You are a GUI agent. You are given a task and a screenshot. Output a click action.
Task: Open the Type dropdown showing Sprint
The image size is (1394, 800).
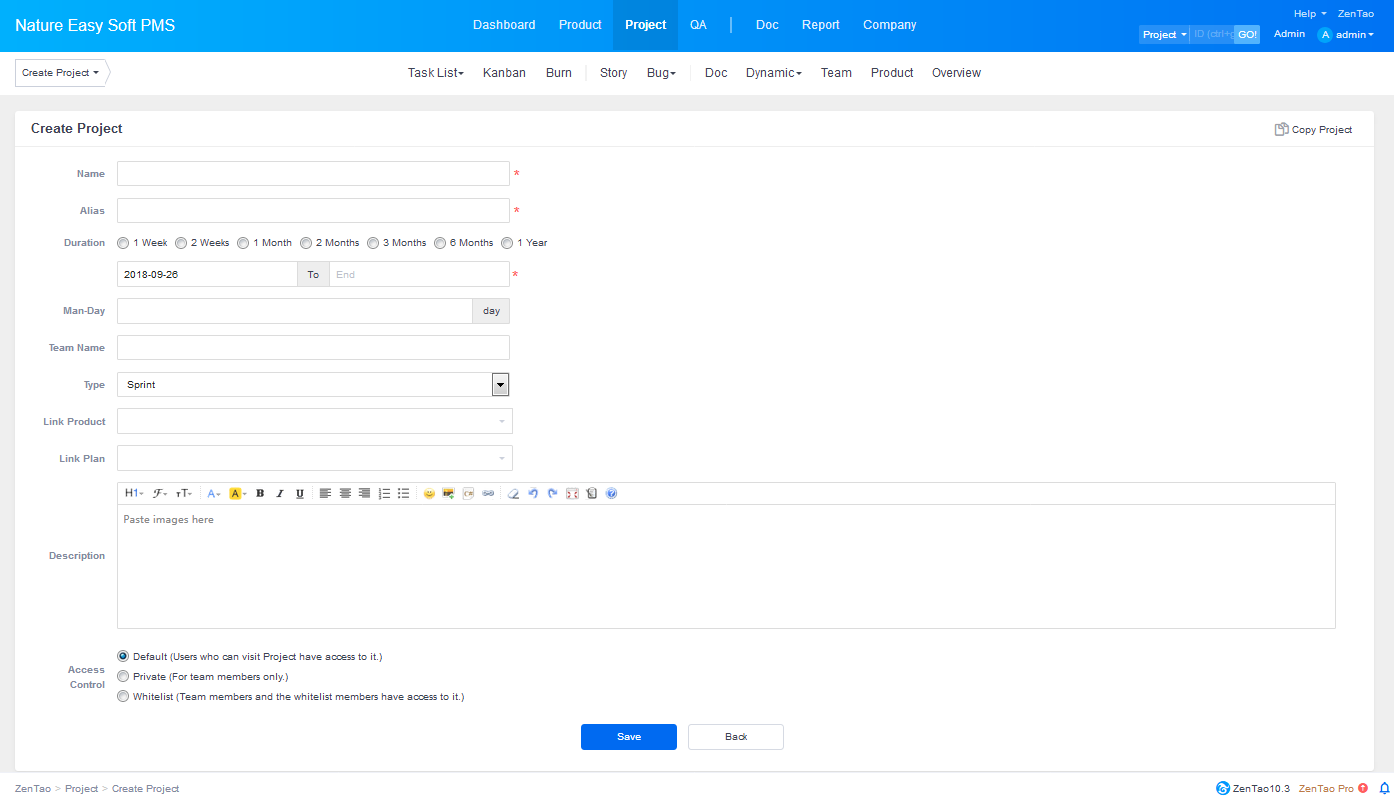(x=313, y=385)
